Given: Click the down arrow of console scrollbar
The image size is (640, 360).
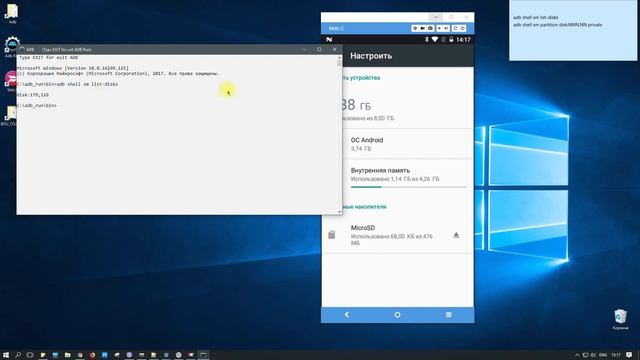Looking at the screenshot, I should [339, 212].
